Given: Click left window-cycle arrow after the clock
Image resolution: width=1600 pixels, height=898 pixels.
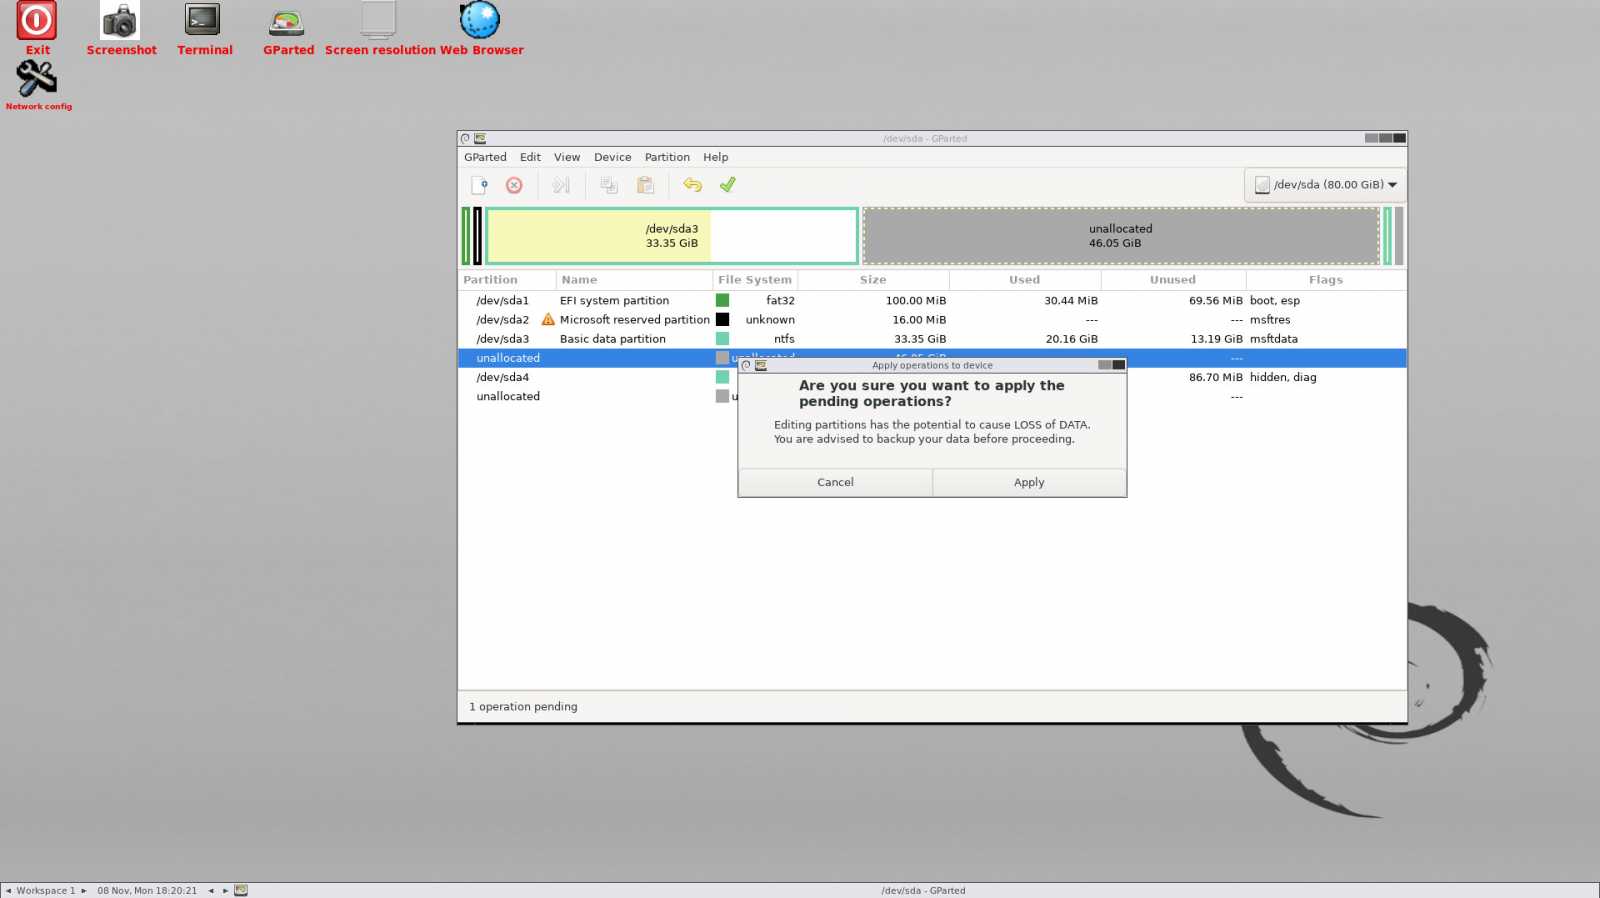Looking at the screenshot, I should point(211,891).
